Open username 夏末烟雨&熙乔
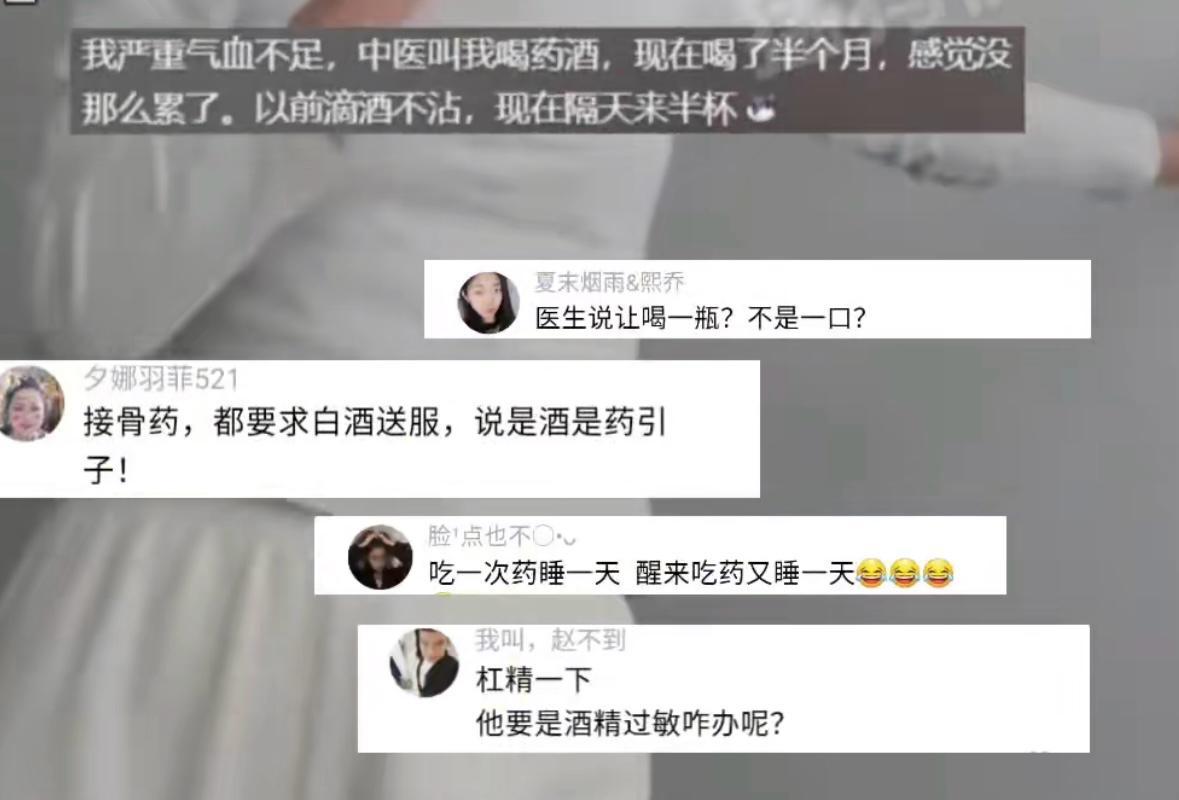Image resolution: width=1179 pixels, height=800 pixels. [x=609, y=282]
